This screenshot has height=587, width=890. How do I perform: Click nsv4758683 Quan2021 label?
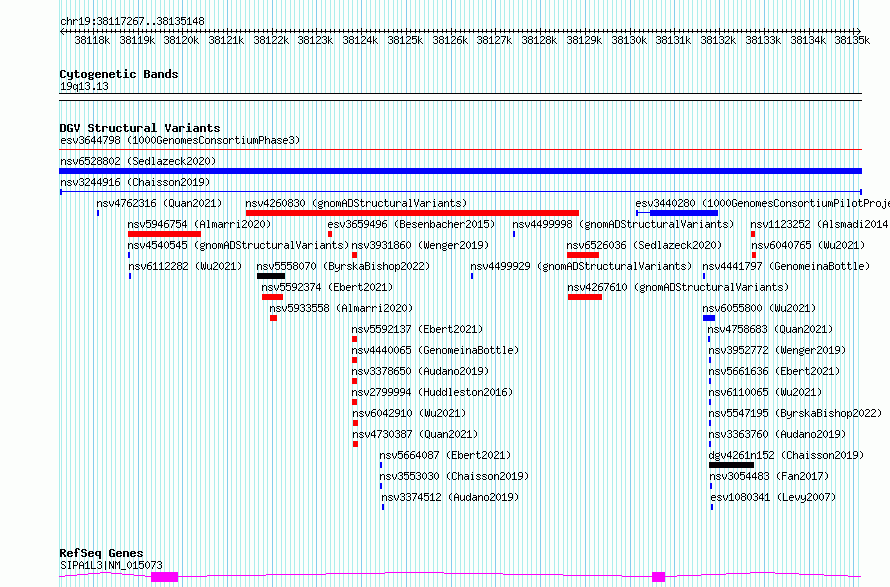point(770,329)
